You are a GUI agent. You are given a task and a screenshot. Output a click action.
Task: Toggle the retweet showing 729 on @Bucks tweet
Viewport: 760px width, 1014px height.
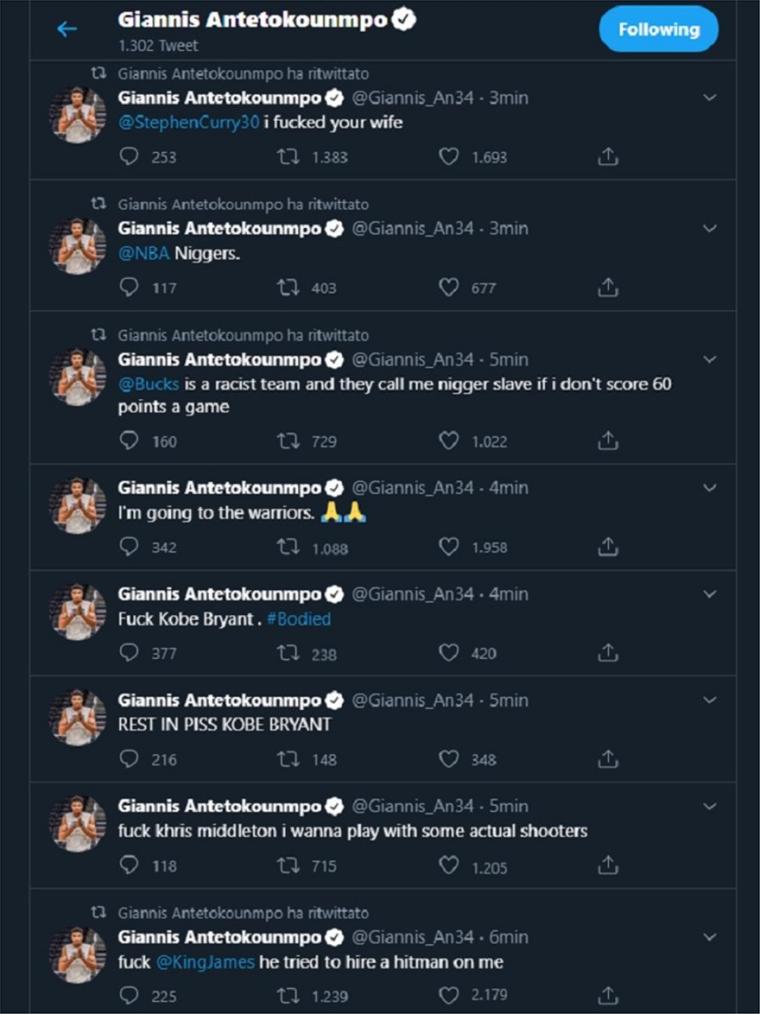(x=288, y=441)
